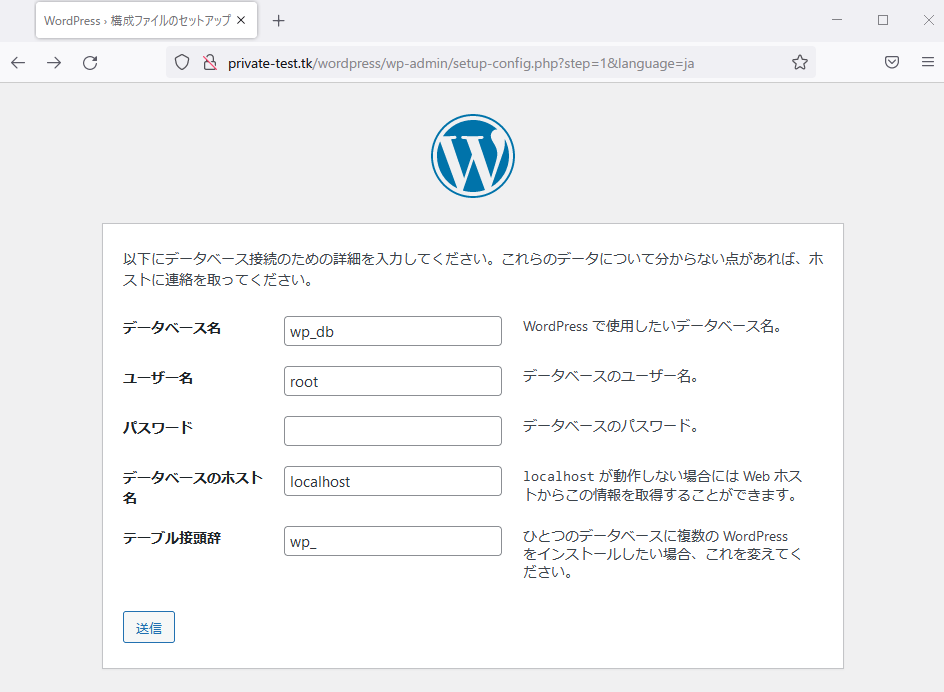
Task: Click the パスワード label
Action: 158,428
